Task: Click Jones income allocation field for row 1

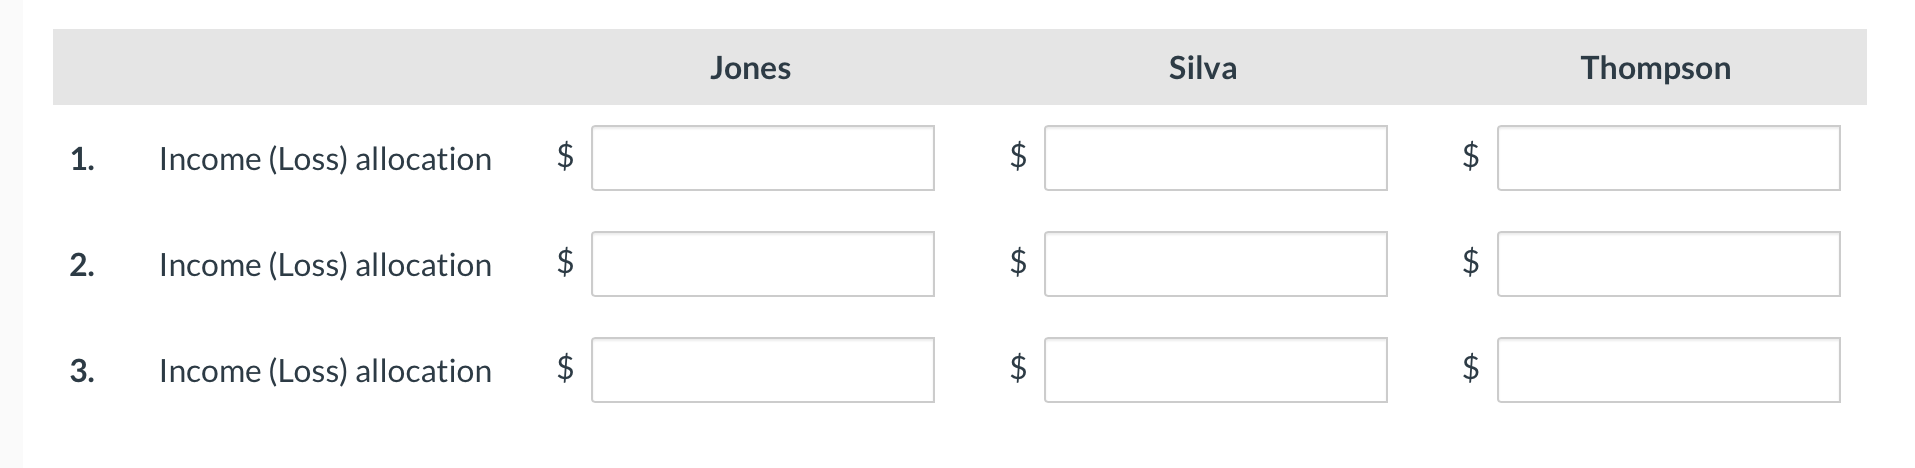Action: (x=762, y=158)
